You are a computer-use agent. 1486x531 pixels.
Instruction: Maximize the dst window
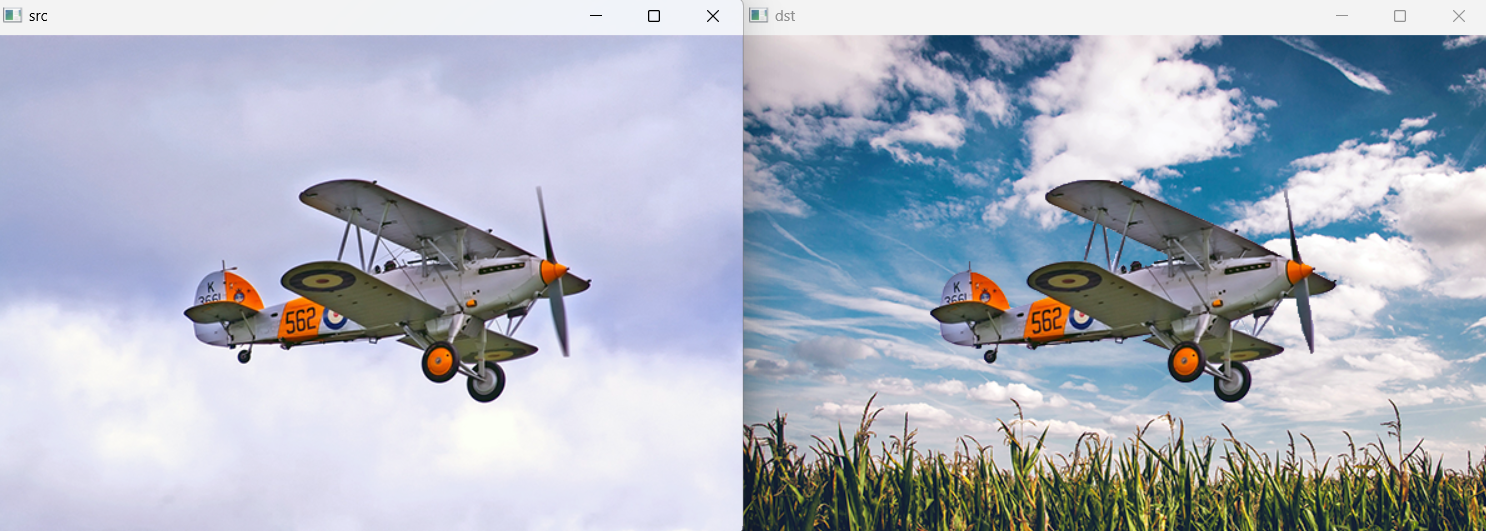pos(1400,16)
